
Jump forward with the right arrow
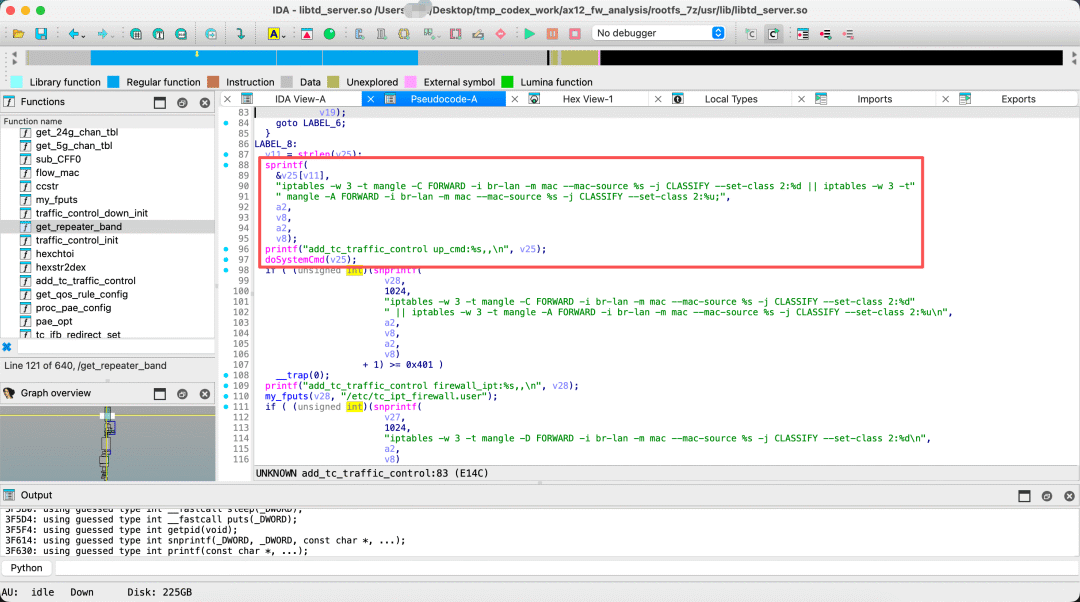pyautogui.click(x=102, y=33)
